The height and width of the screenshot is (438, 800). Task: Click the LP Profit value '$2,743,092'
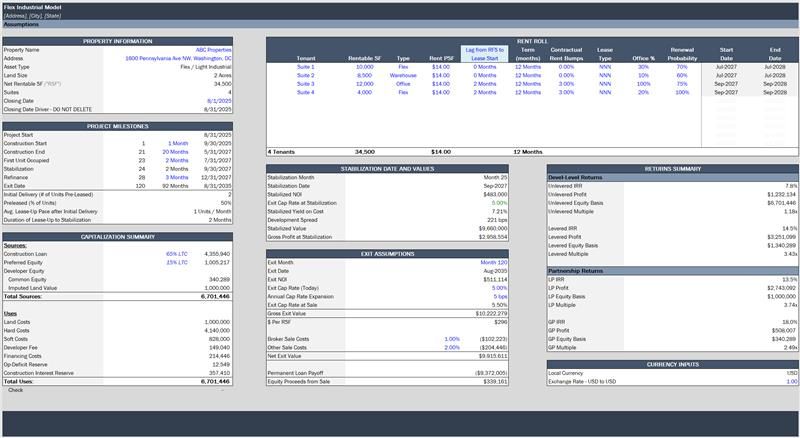click(782, 288)
